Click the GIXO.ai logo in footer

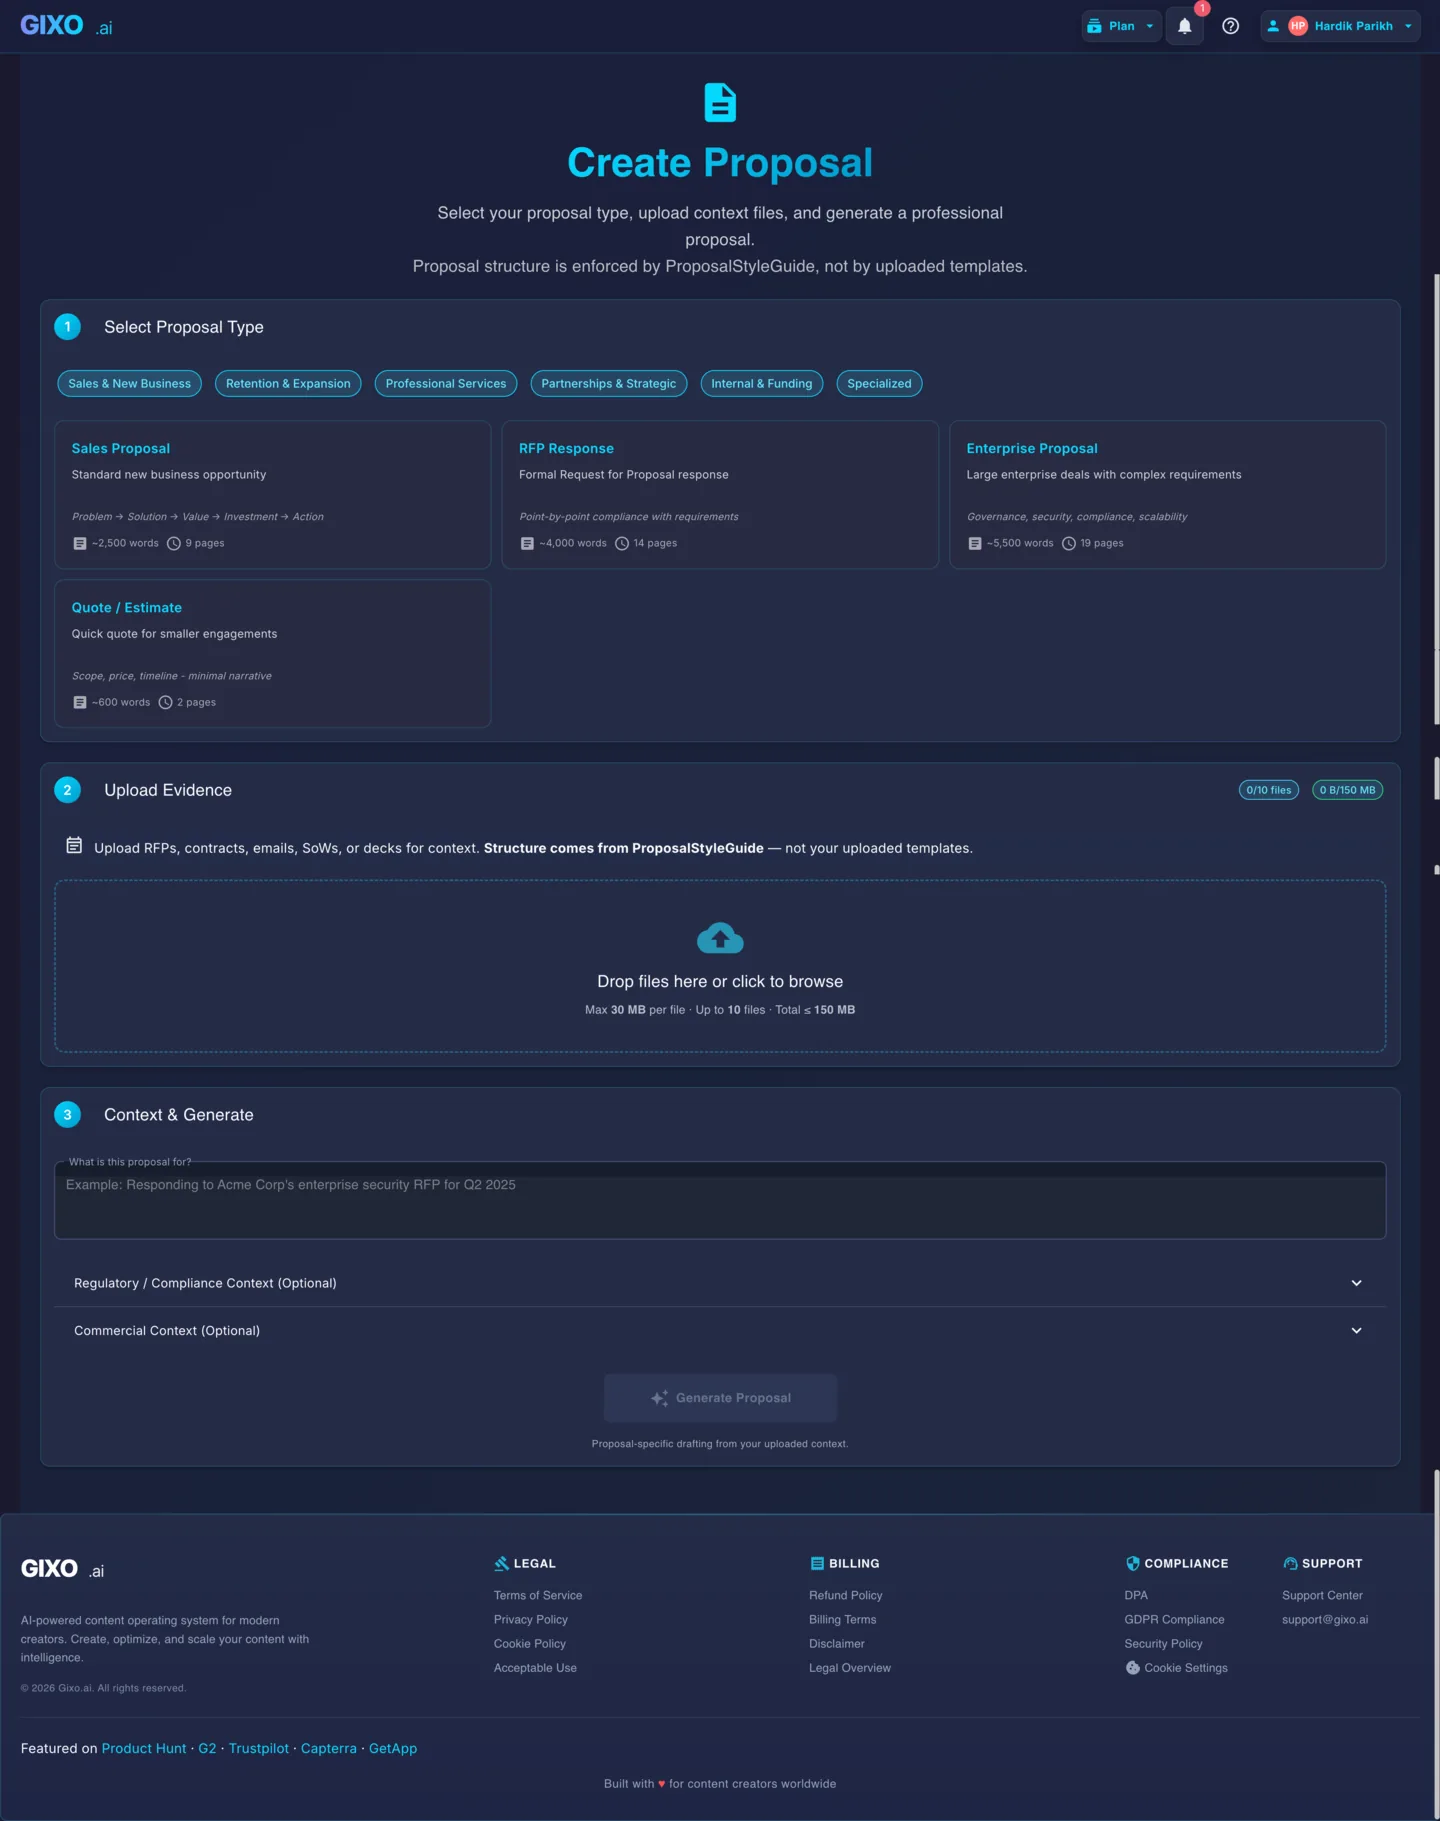(62, 1569)
